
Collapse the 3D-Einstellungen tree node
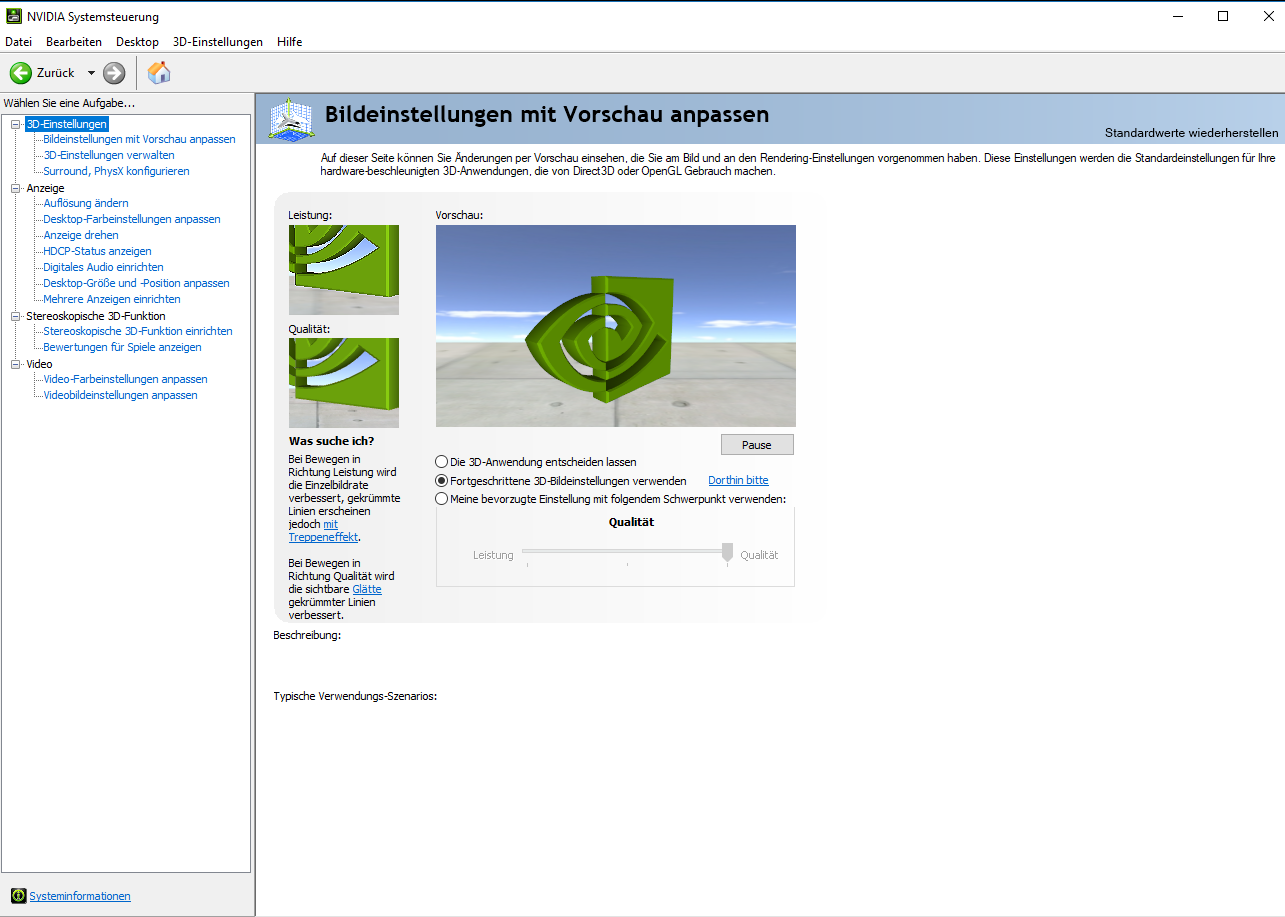click(15, 124)
